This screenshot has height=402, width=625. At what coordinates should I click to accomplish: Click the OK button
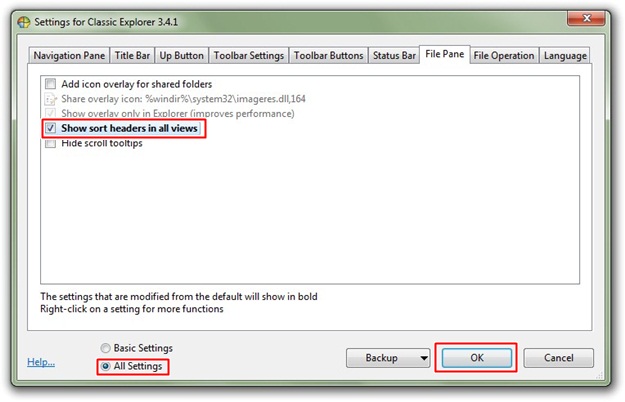click(477, 358)
